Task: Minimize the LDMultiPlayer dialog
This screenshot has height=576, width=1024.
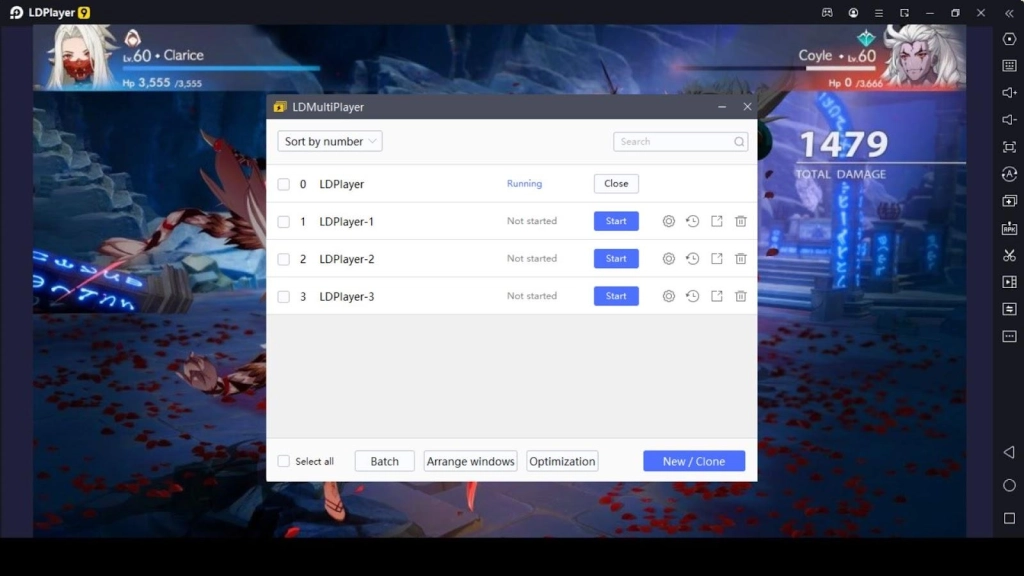Action: 722,106
